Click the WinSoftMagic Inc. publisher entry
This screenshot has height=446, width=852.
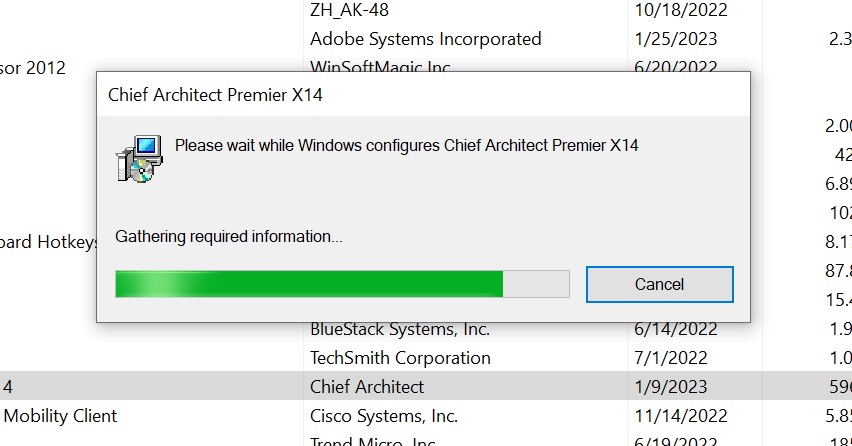[381, 66]
